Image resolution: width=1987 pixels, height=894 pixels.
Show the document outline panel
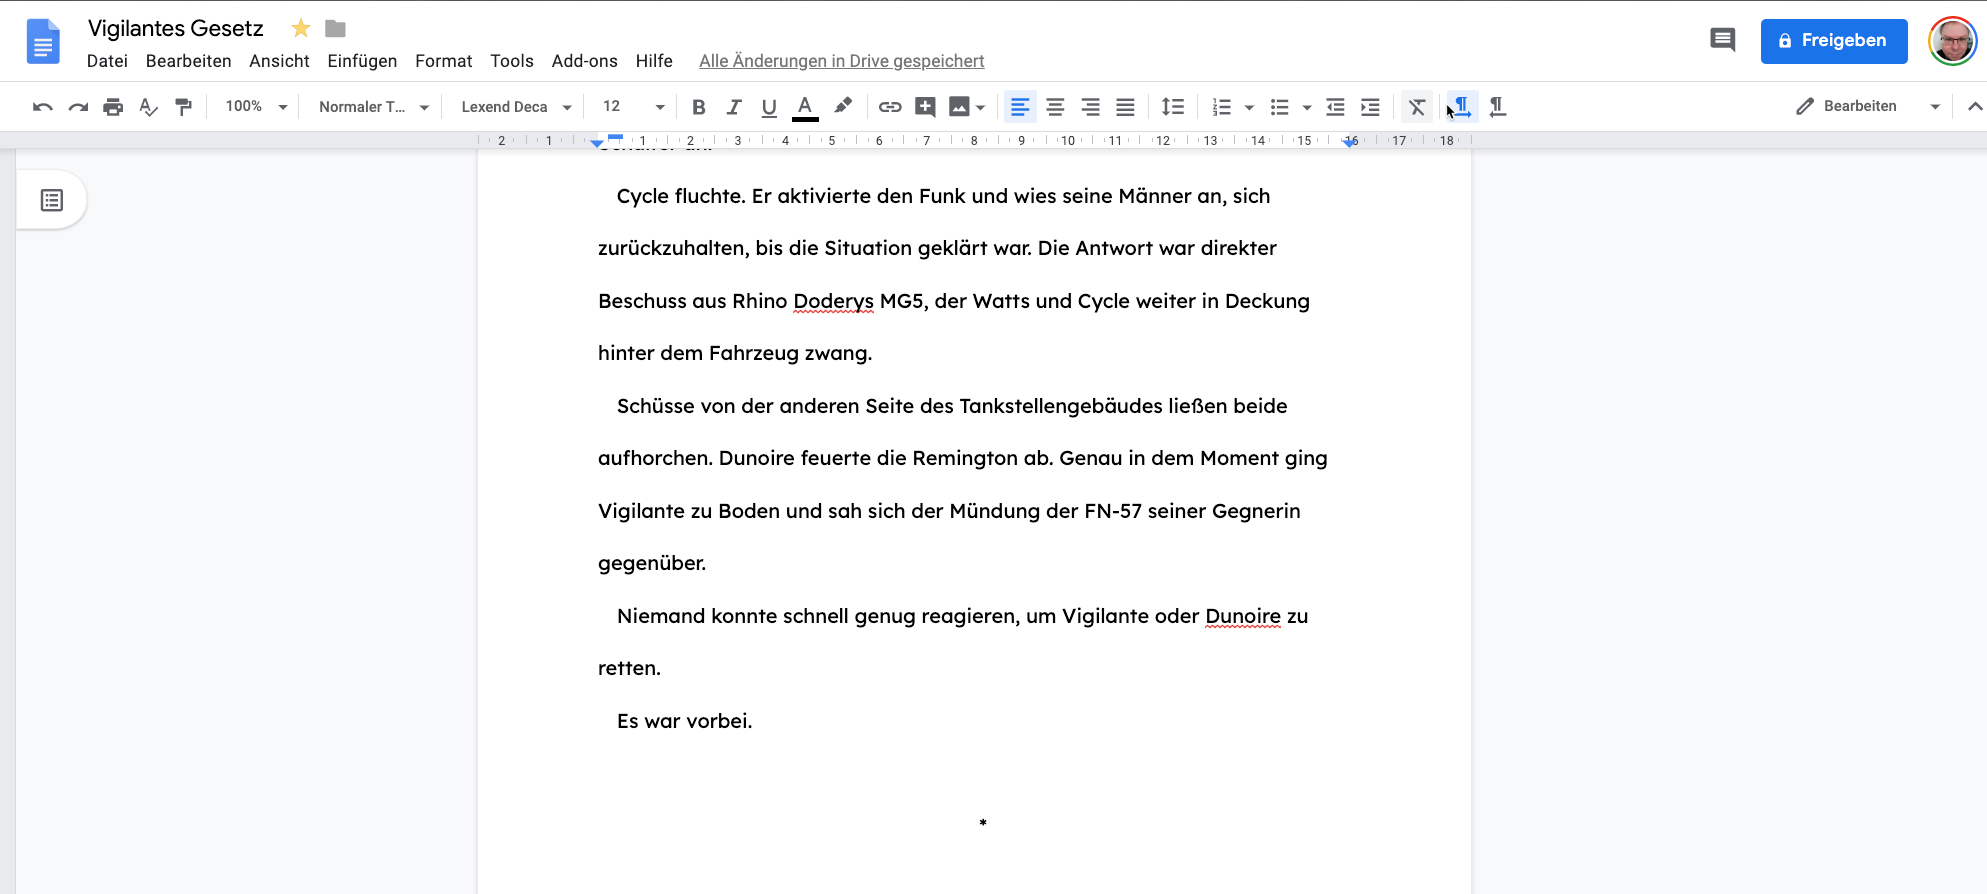point(52,200)
